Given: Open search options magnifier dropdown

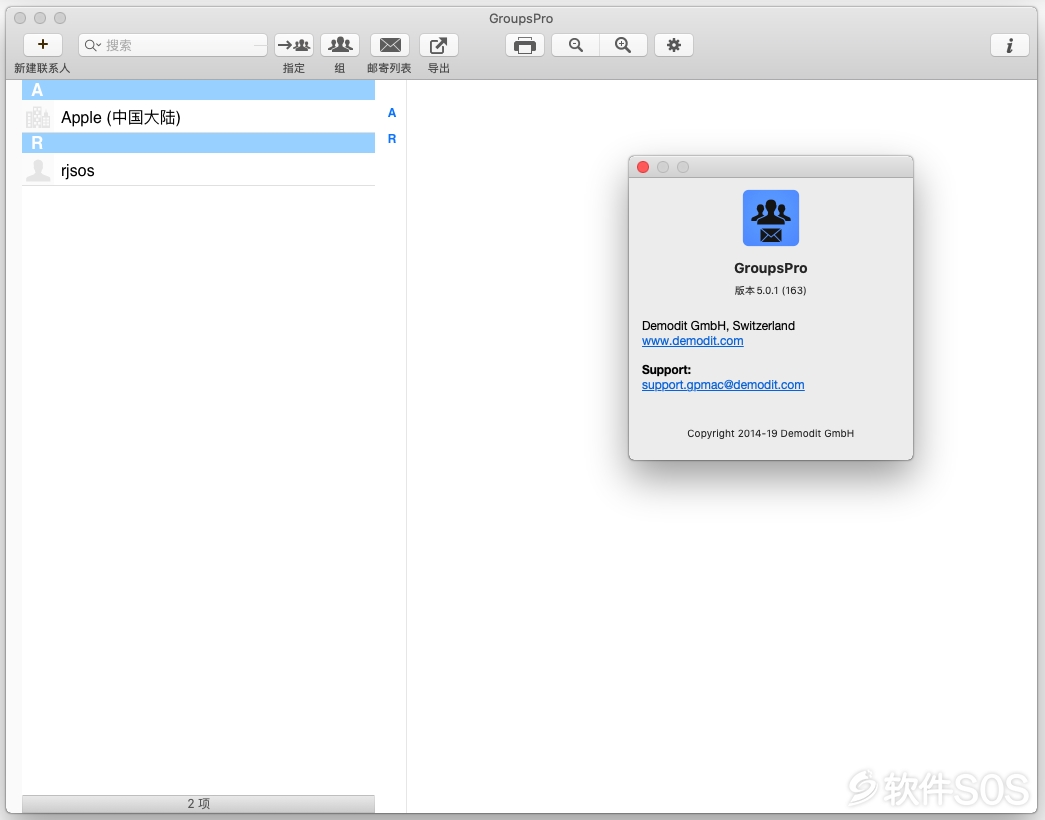Looking at the screenshot, I should click(x=92, y=45).
